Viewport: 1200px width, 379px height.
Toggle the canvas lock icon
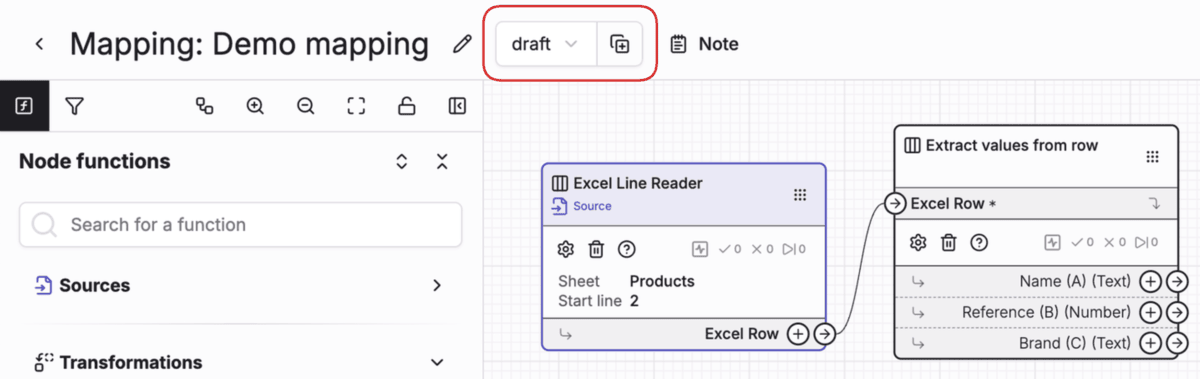coord(406,106)
